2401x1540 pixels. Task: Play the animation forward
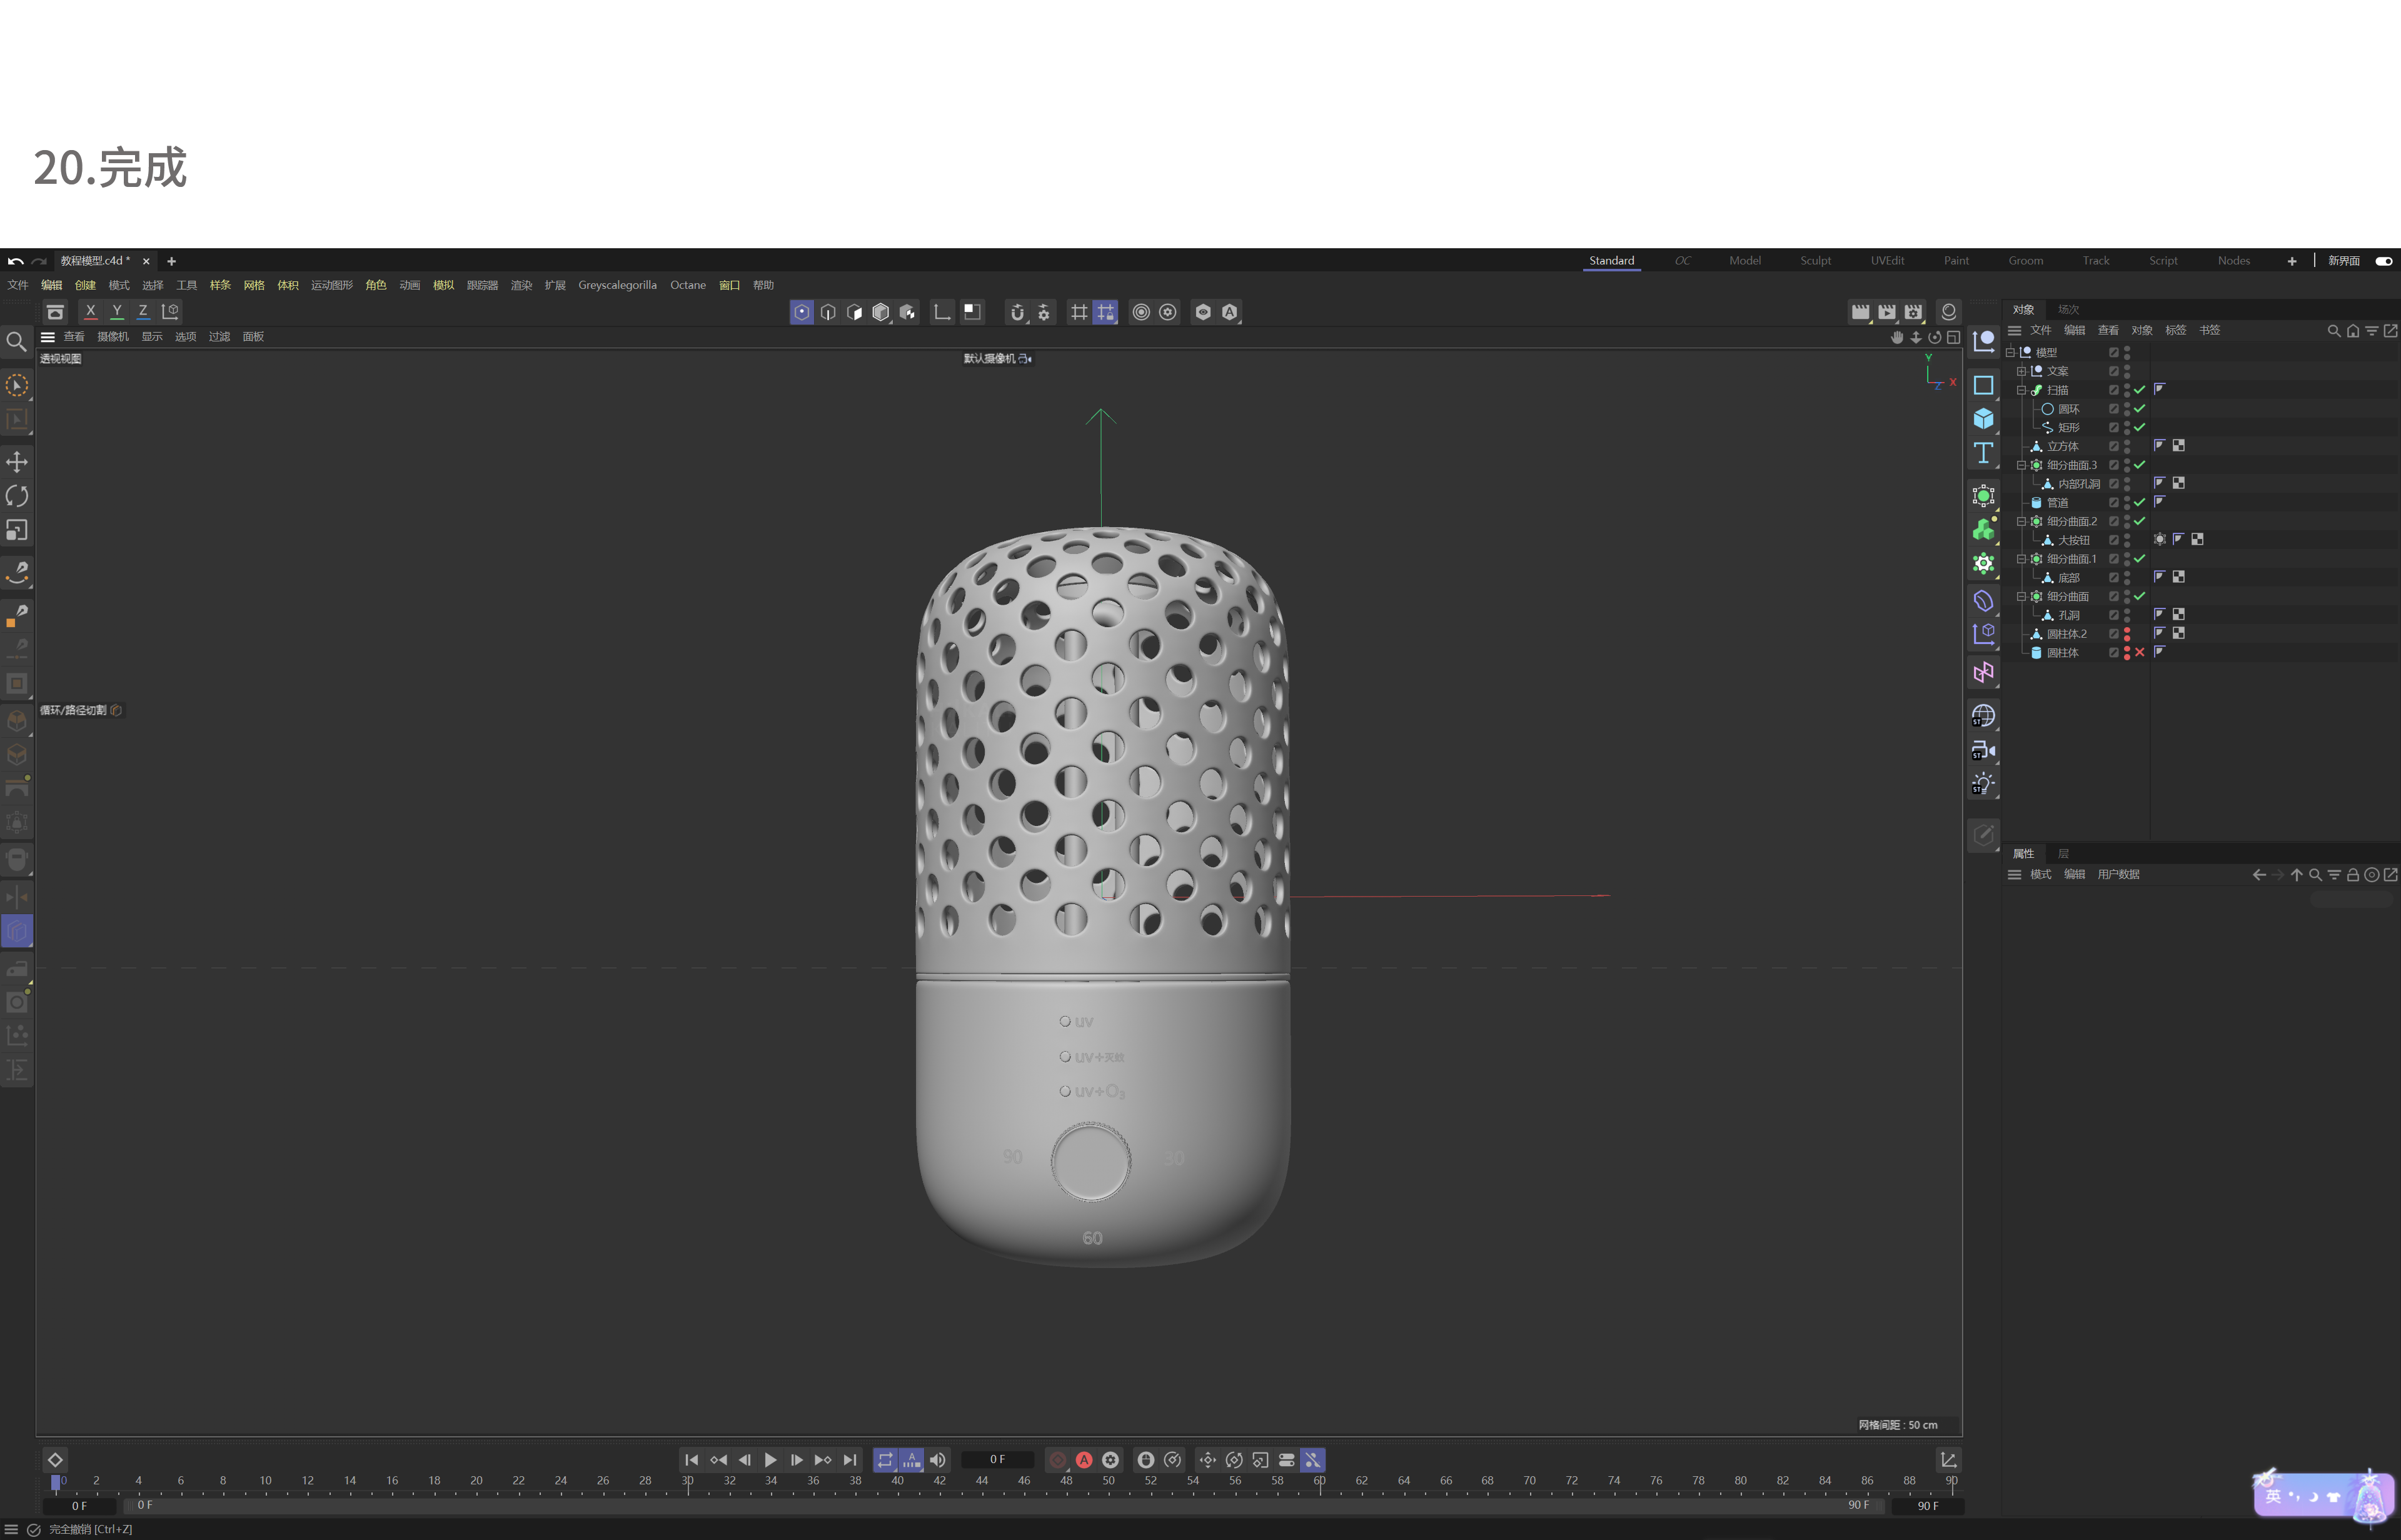click(770, 1460)
